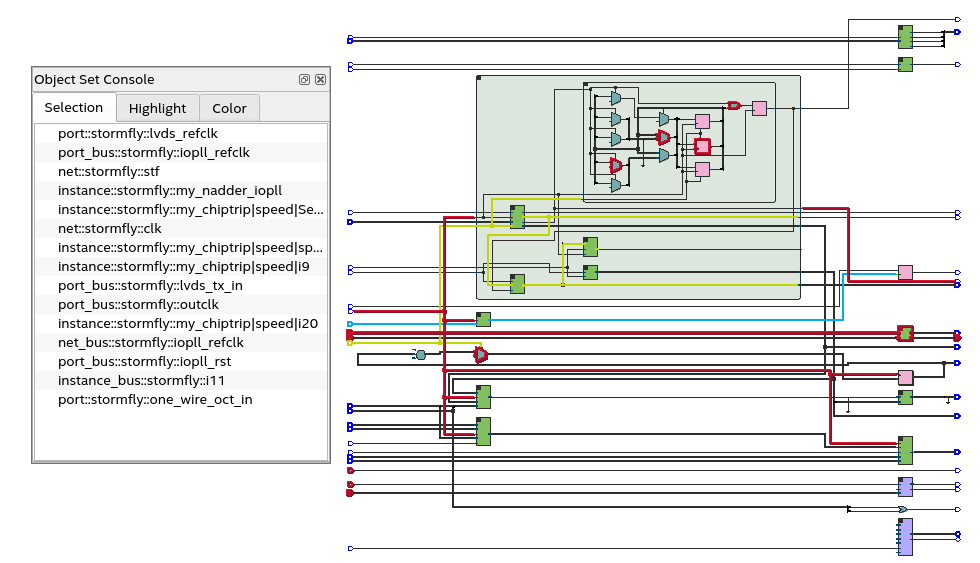Click the red-outlined pink register in the hierarchy block

pyautogui.click(x=702, y=146)
